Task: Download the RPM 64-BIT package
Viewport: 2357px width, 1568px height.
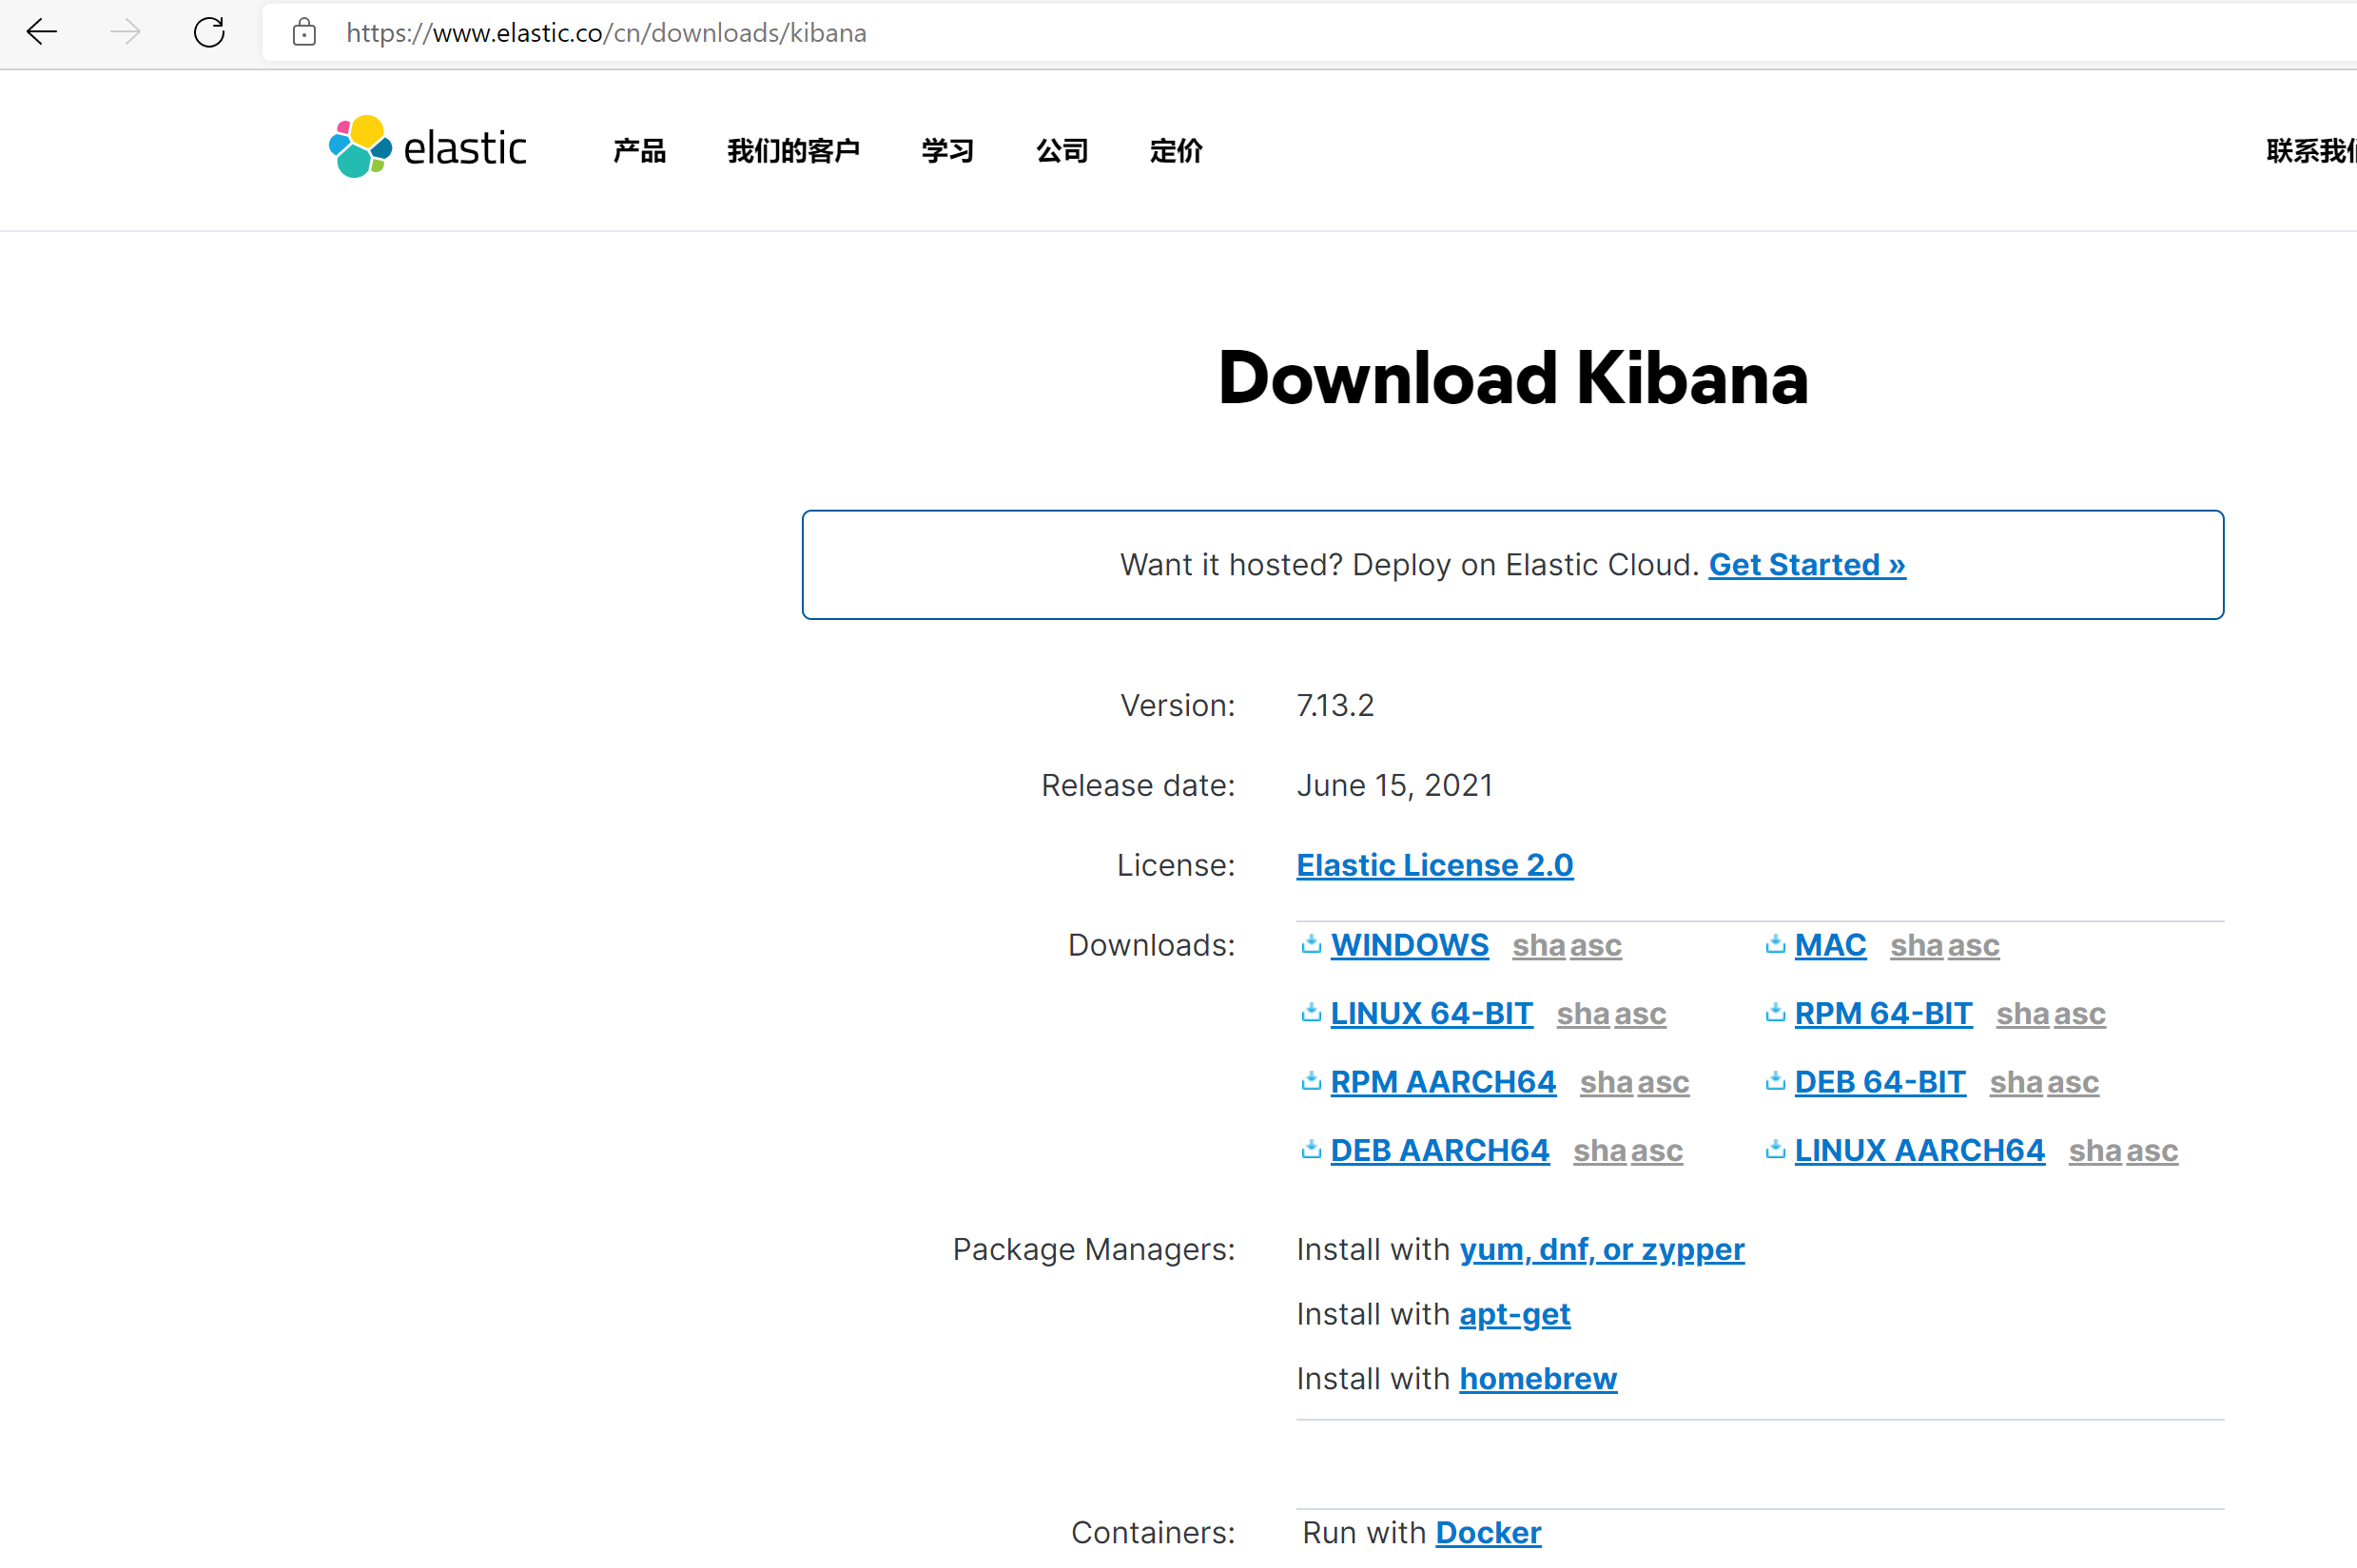Action: (x=1883, y=1013)
